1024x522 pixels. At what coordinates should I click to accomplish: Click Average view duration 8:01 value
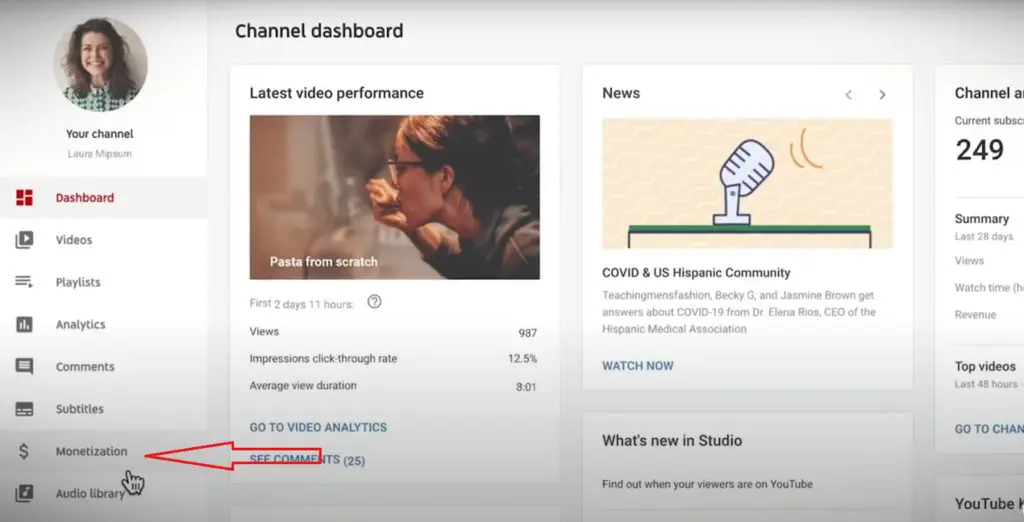tap(526, 387)
